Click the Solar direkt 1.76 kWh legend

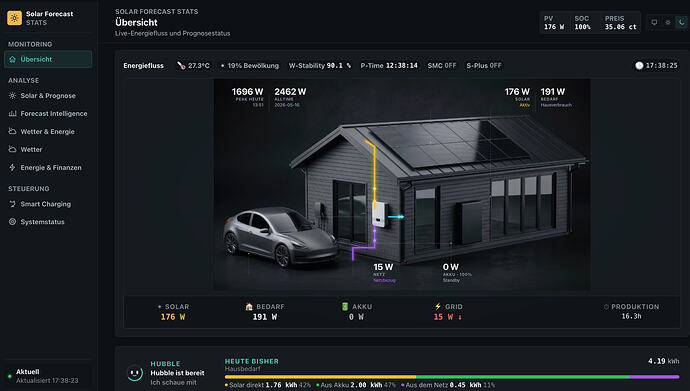pos(268,385)
